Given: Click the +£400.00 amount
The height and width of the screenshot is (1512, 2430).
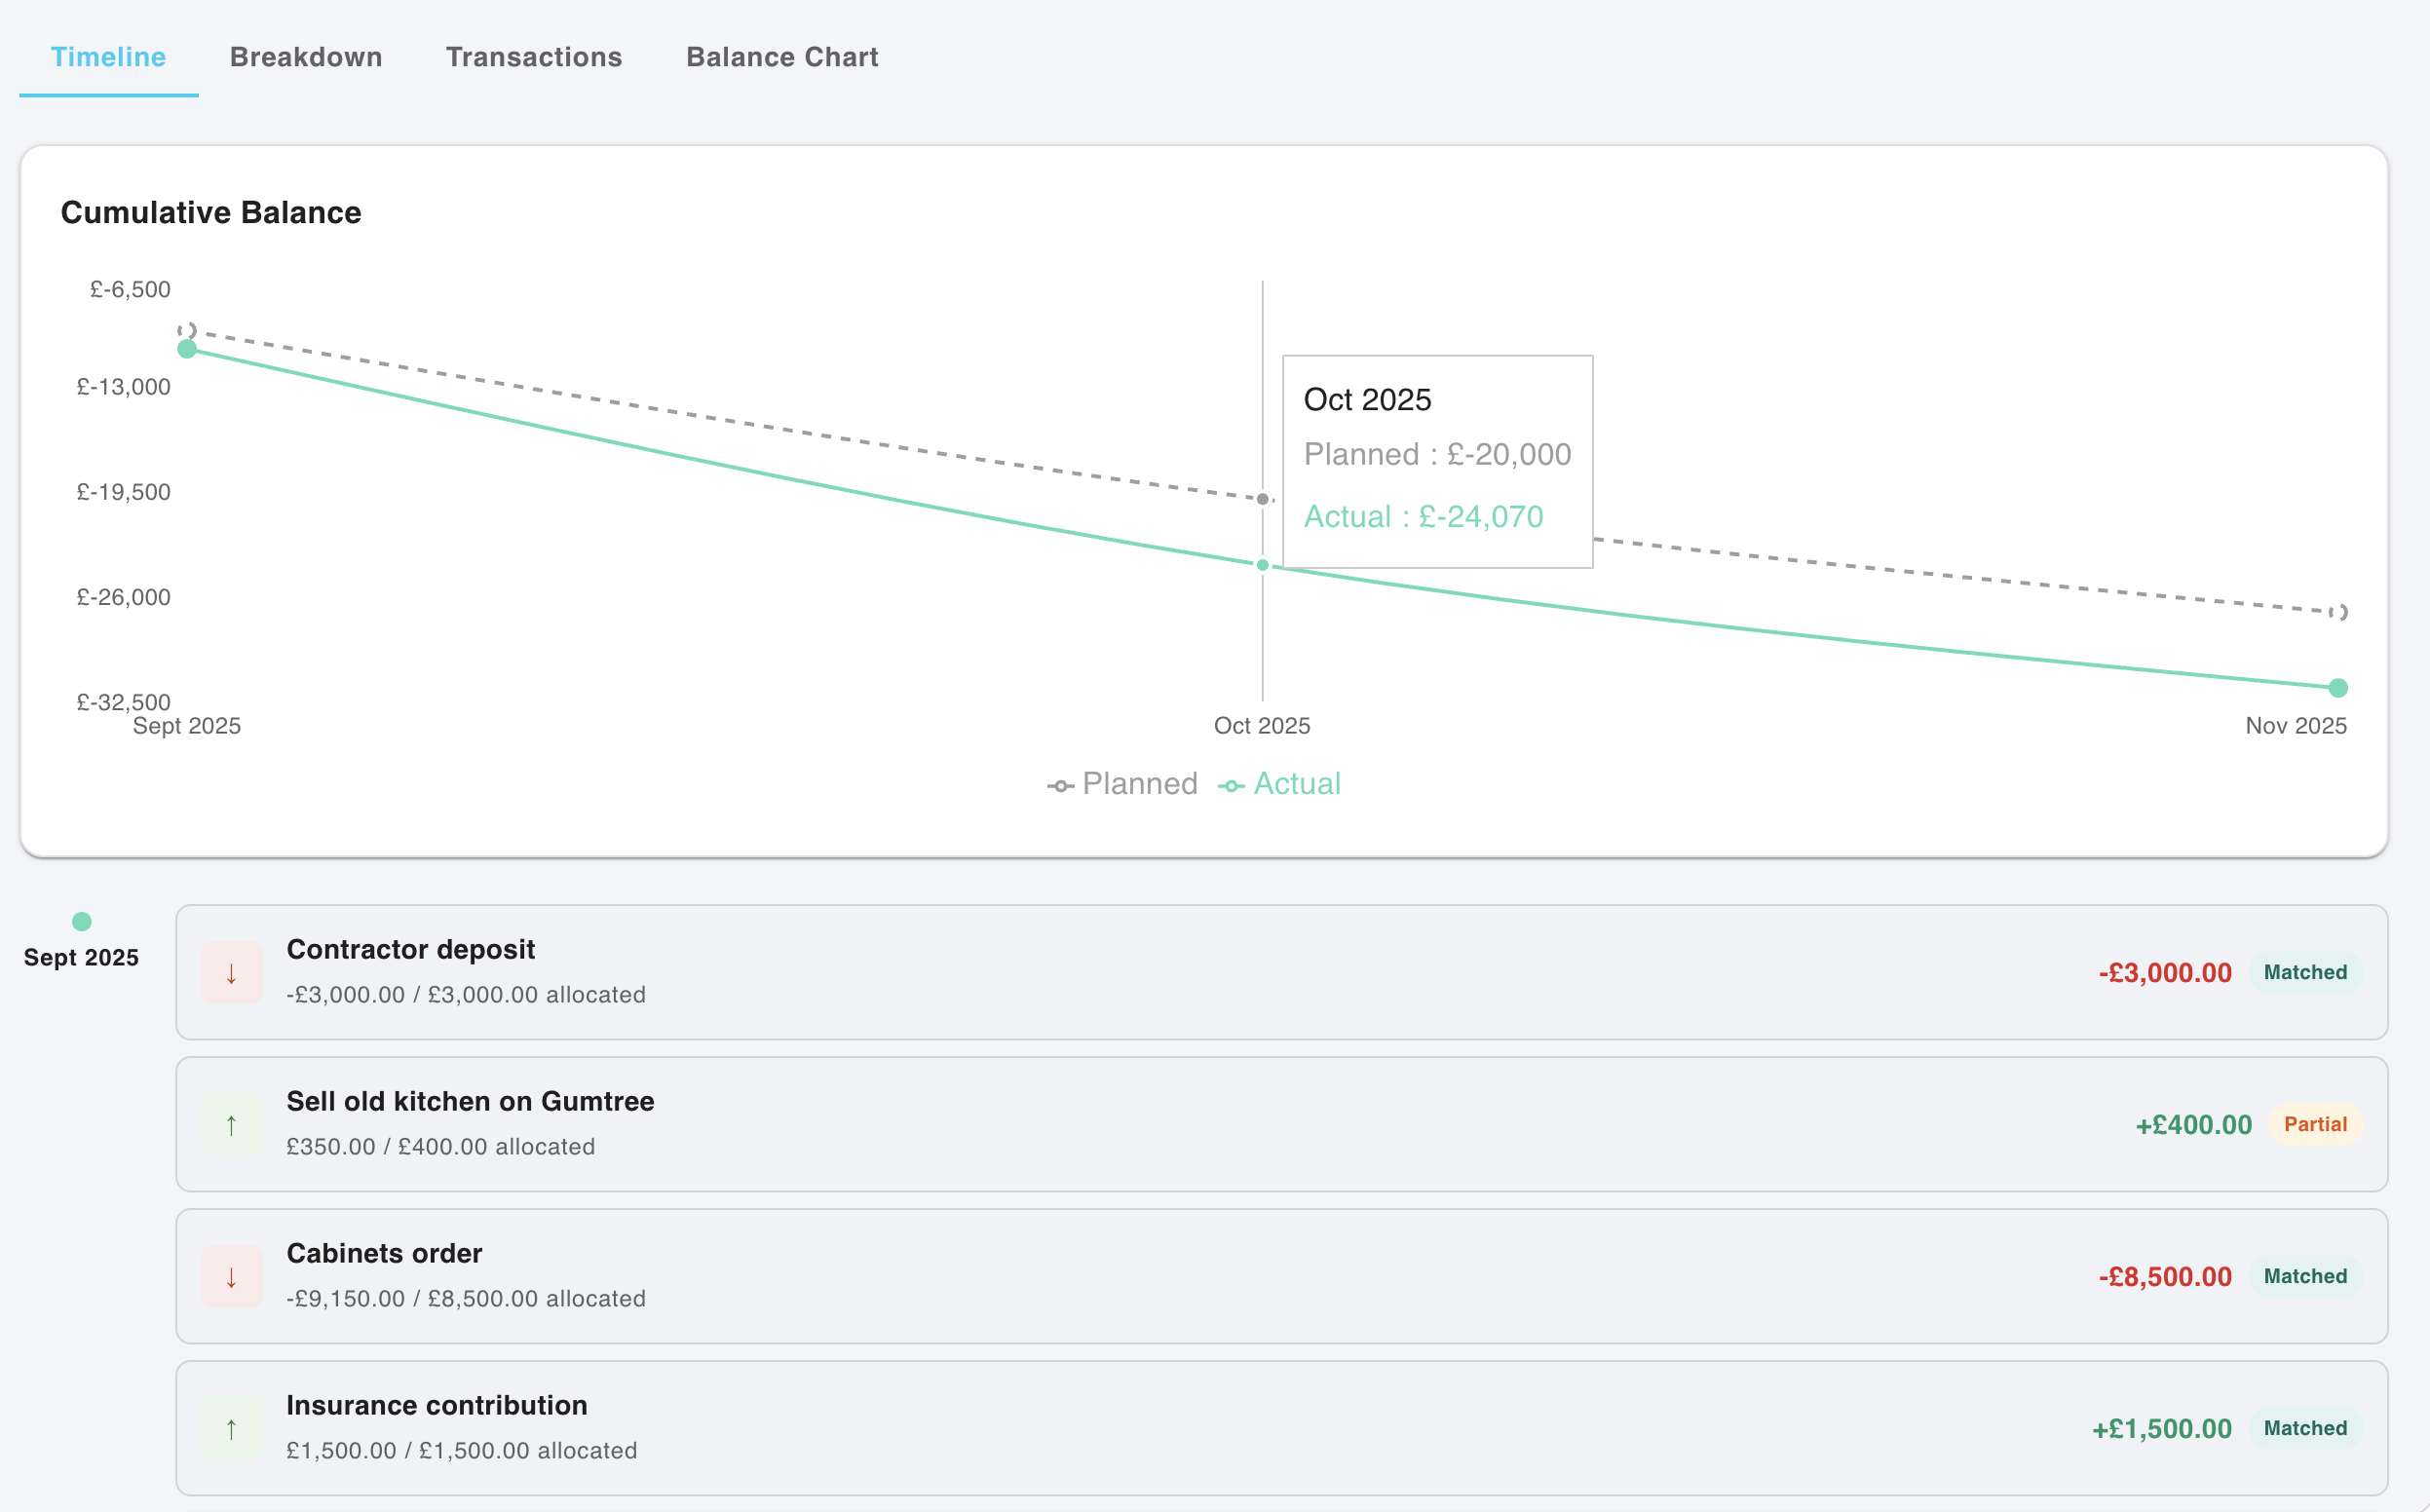Looking at the screenshot, I should tap(2194, 1124).
